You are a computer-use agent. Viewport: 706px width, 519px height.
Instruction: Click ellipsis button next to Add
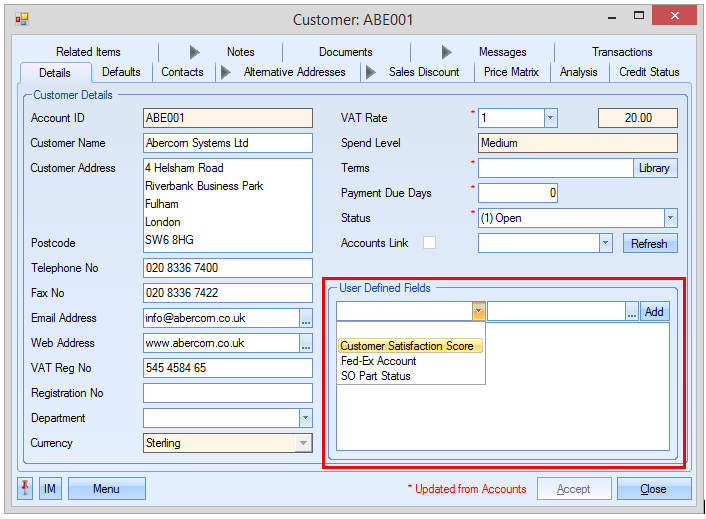tap(632, 312)
